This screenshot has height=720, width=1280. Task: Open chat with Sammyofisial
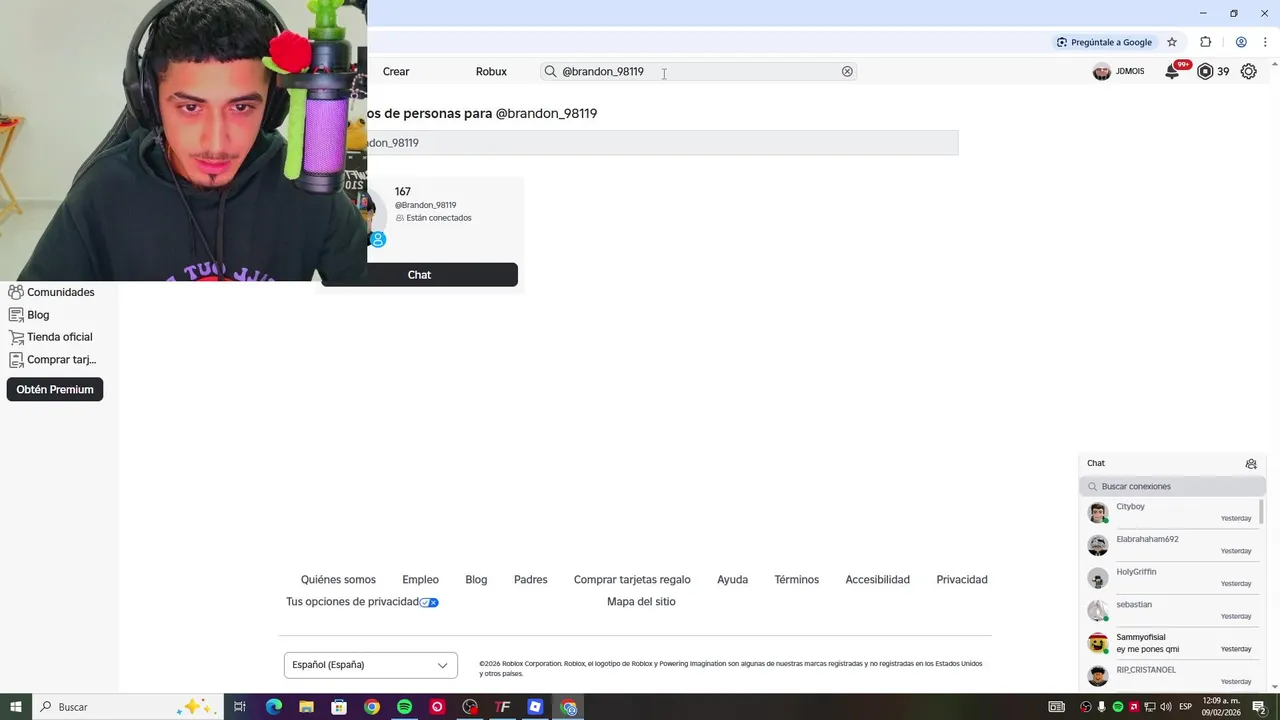1170,643
